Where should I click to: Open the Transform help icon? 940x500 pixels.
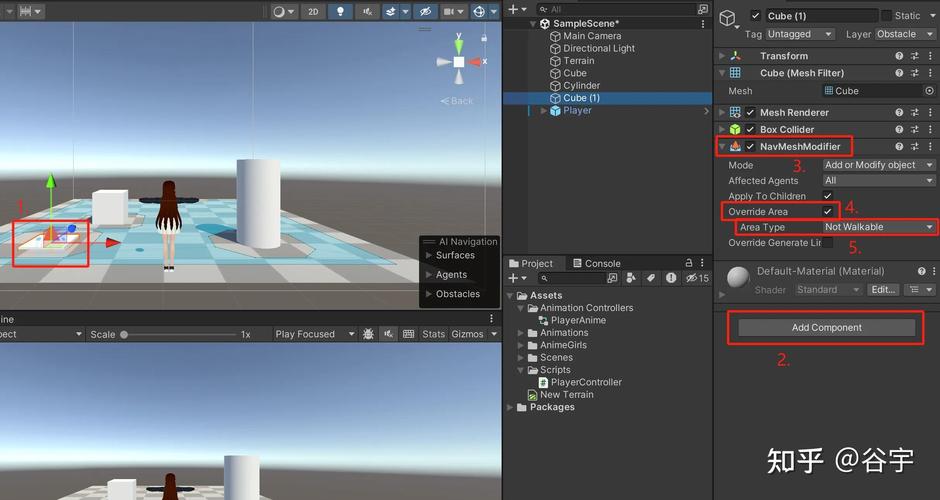point(899,56)
